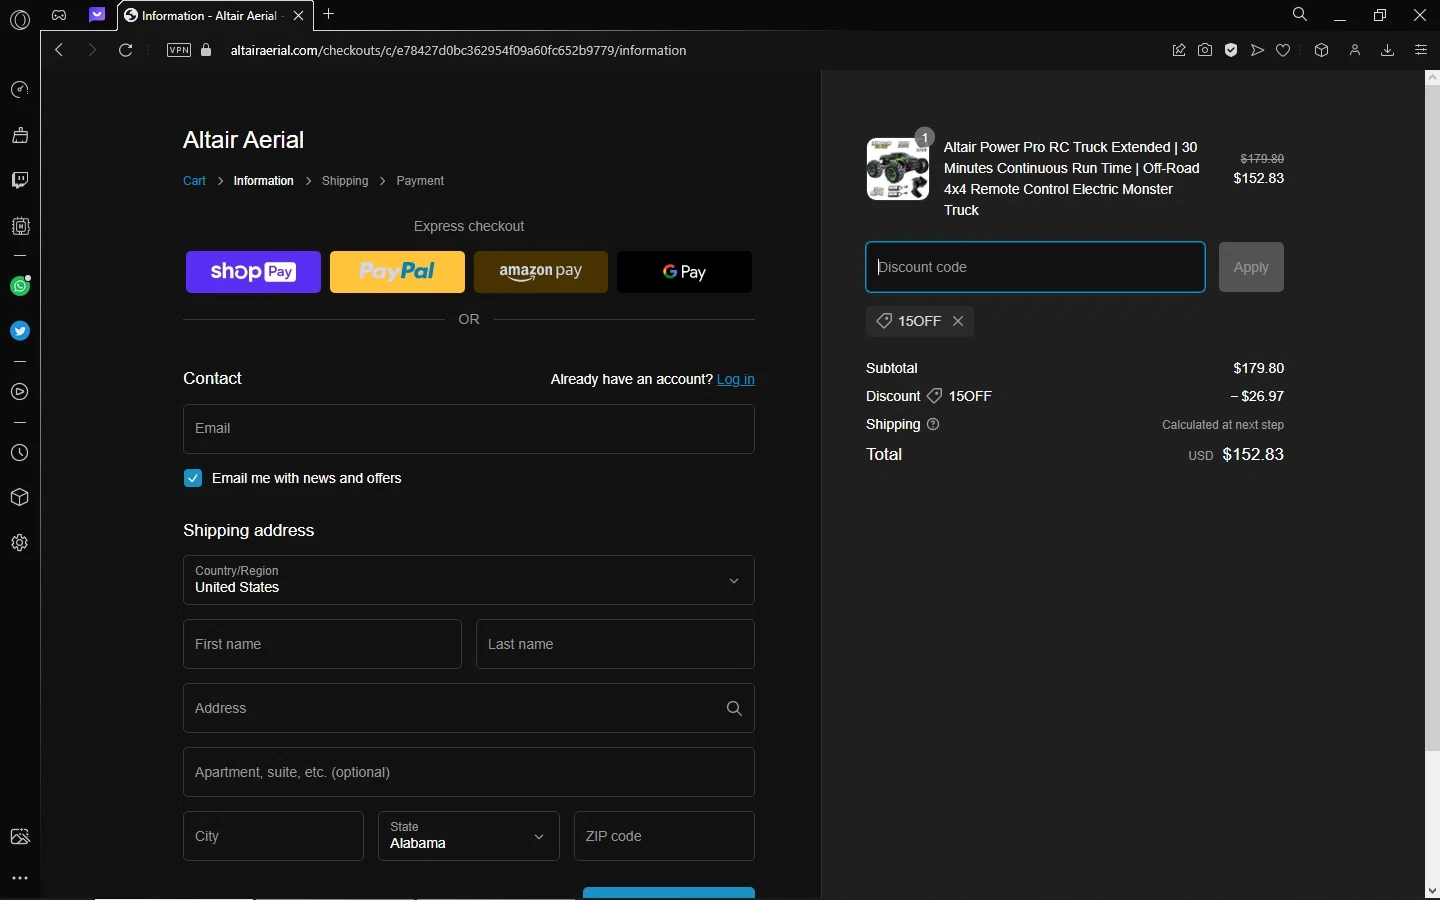Open sidebar three-dots setup menu

20,879
